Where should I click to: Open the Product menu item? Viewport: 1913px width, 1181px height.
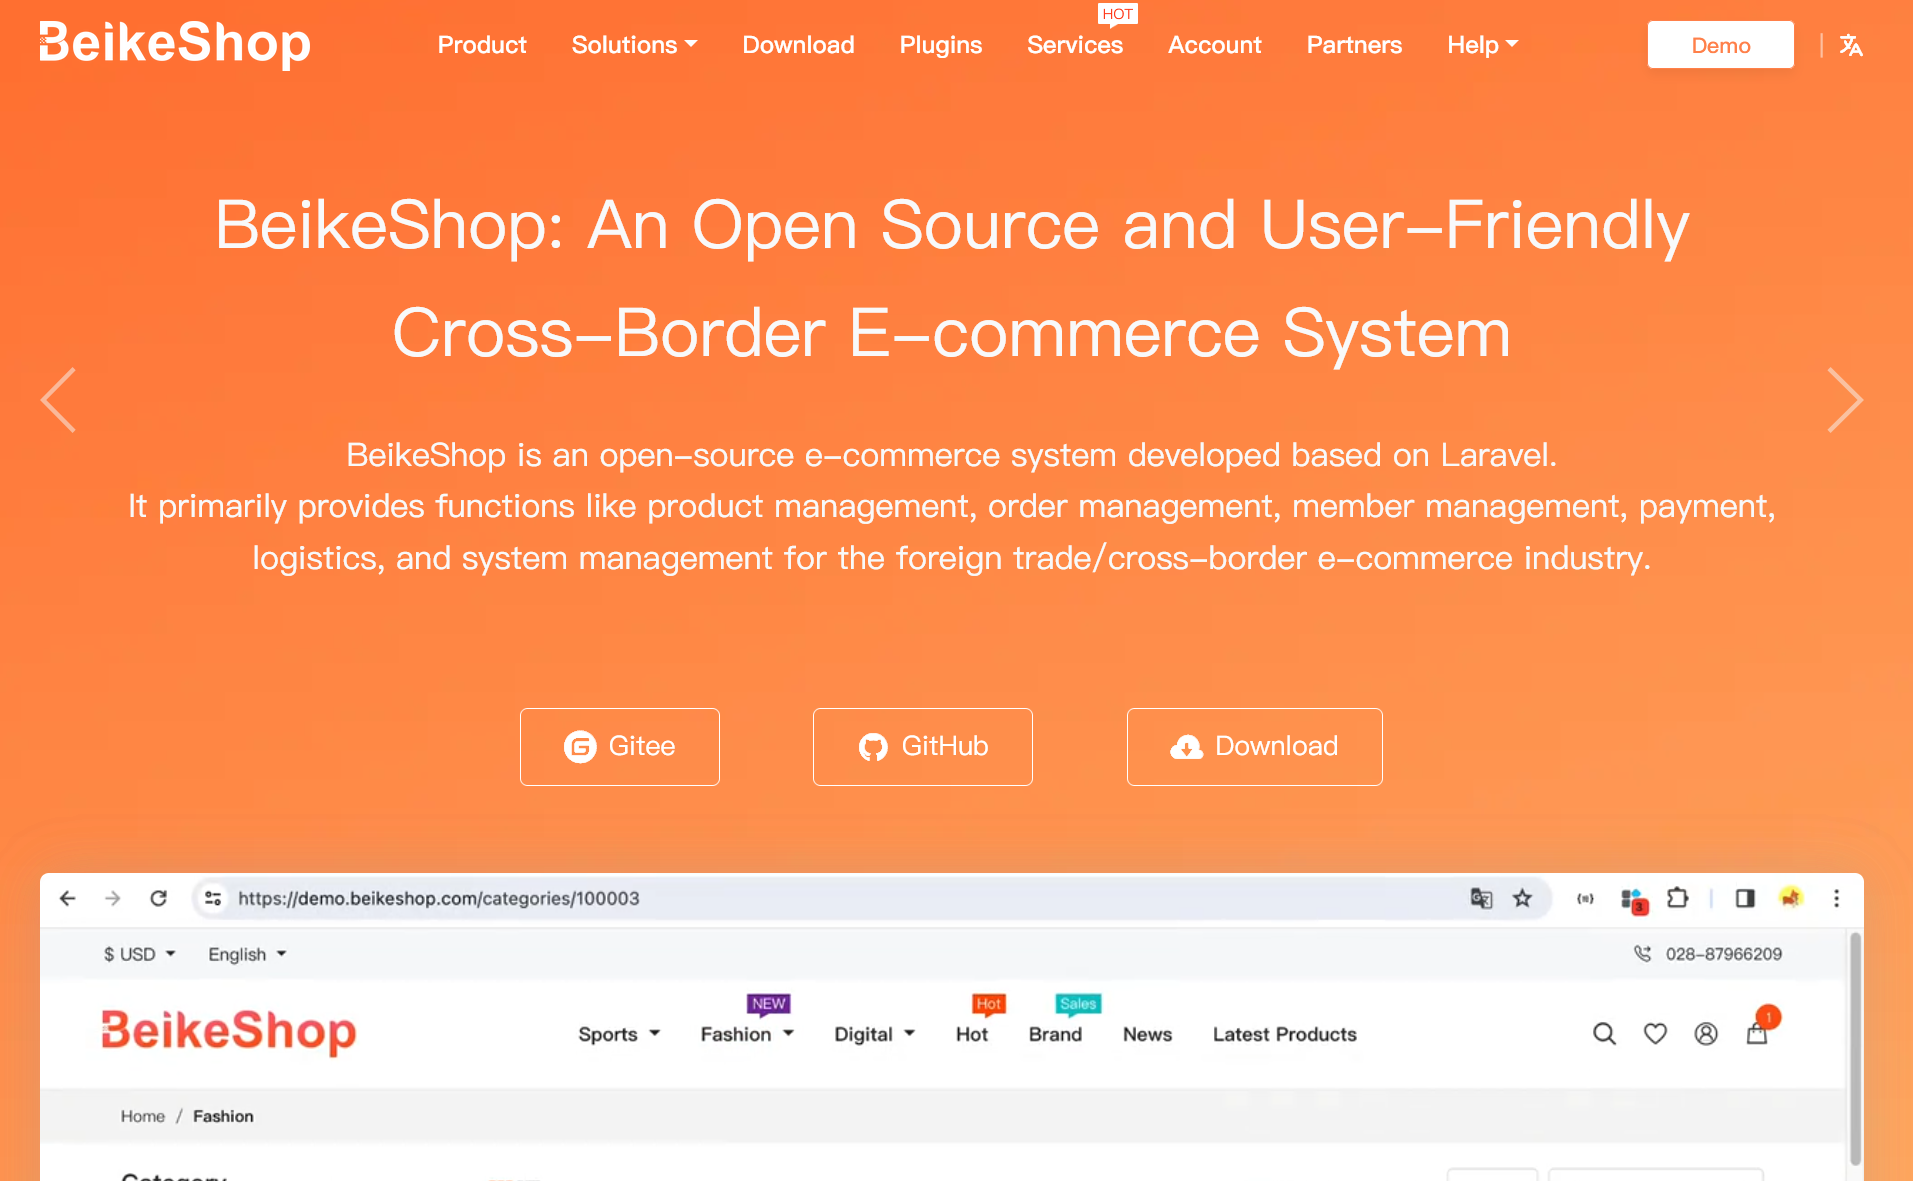(482, 45)
